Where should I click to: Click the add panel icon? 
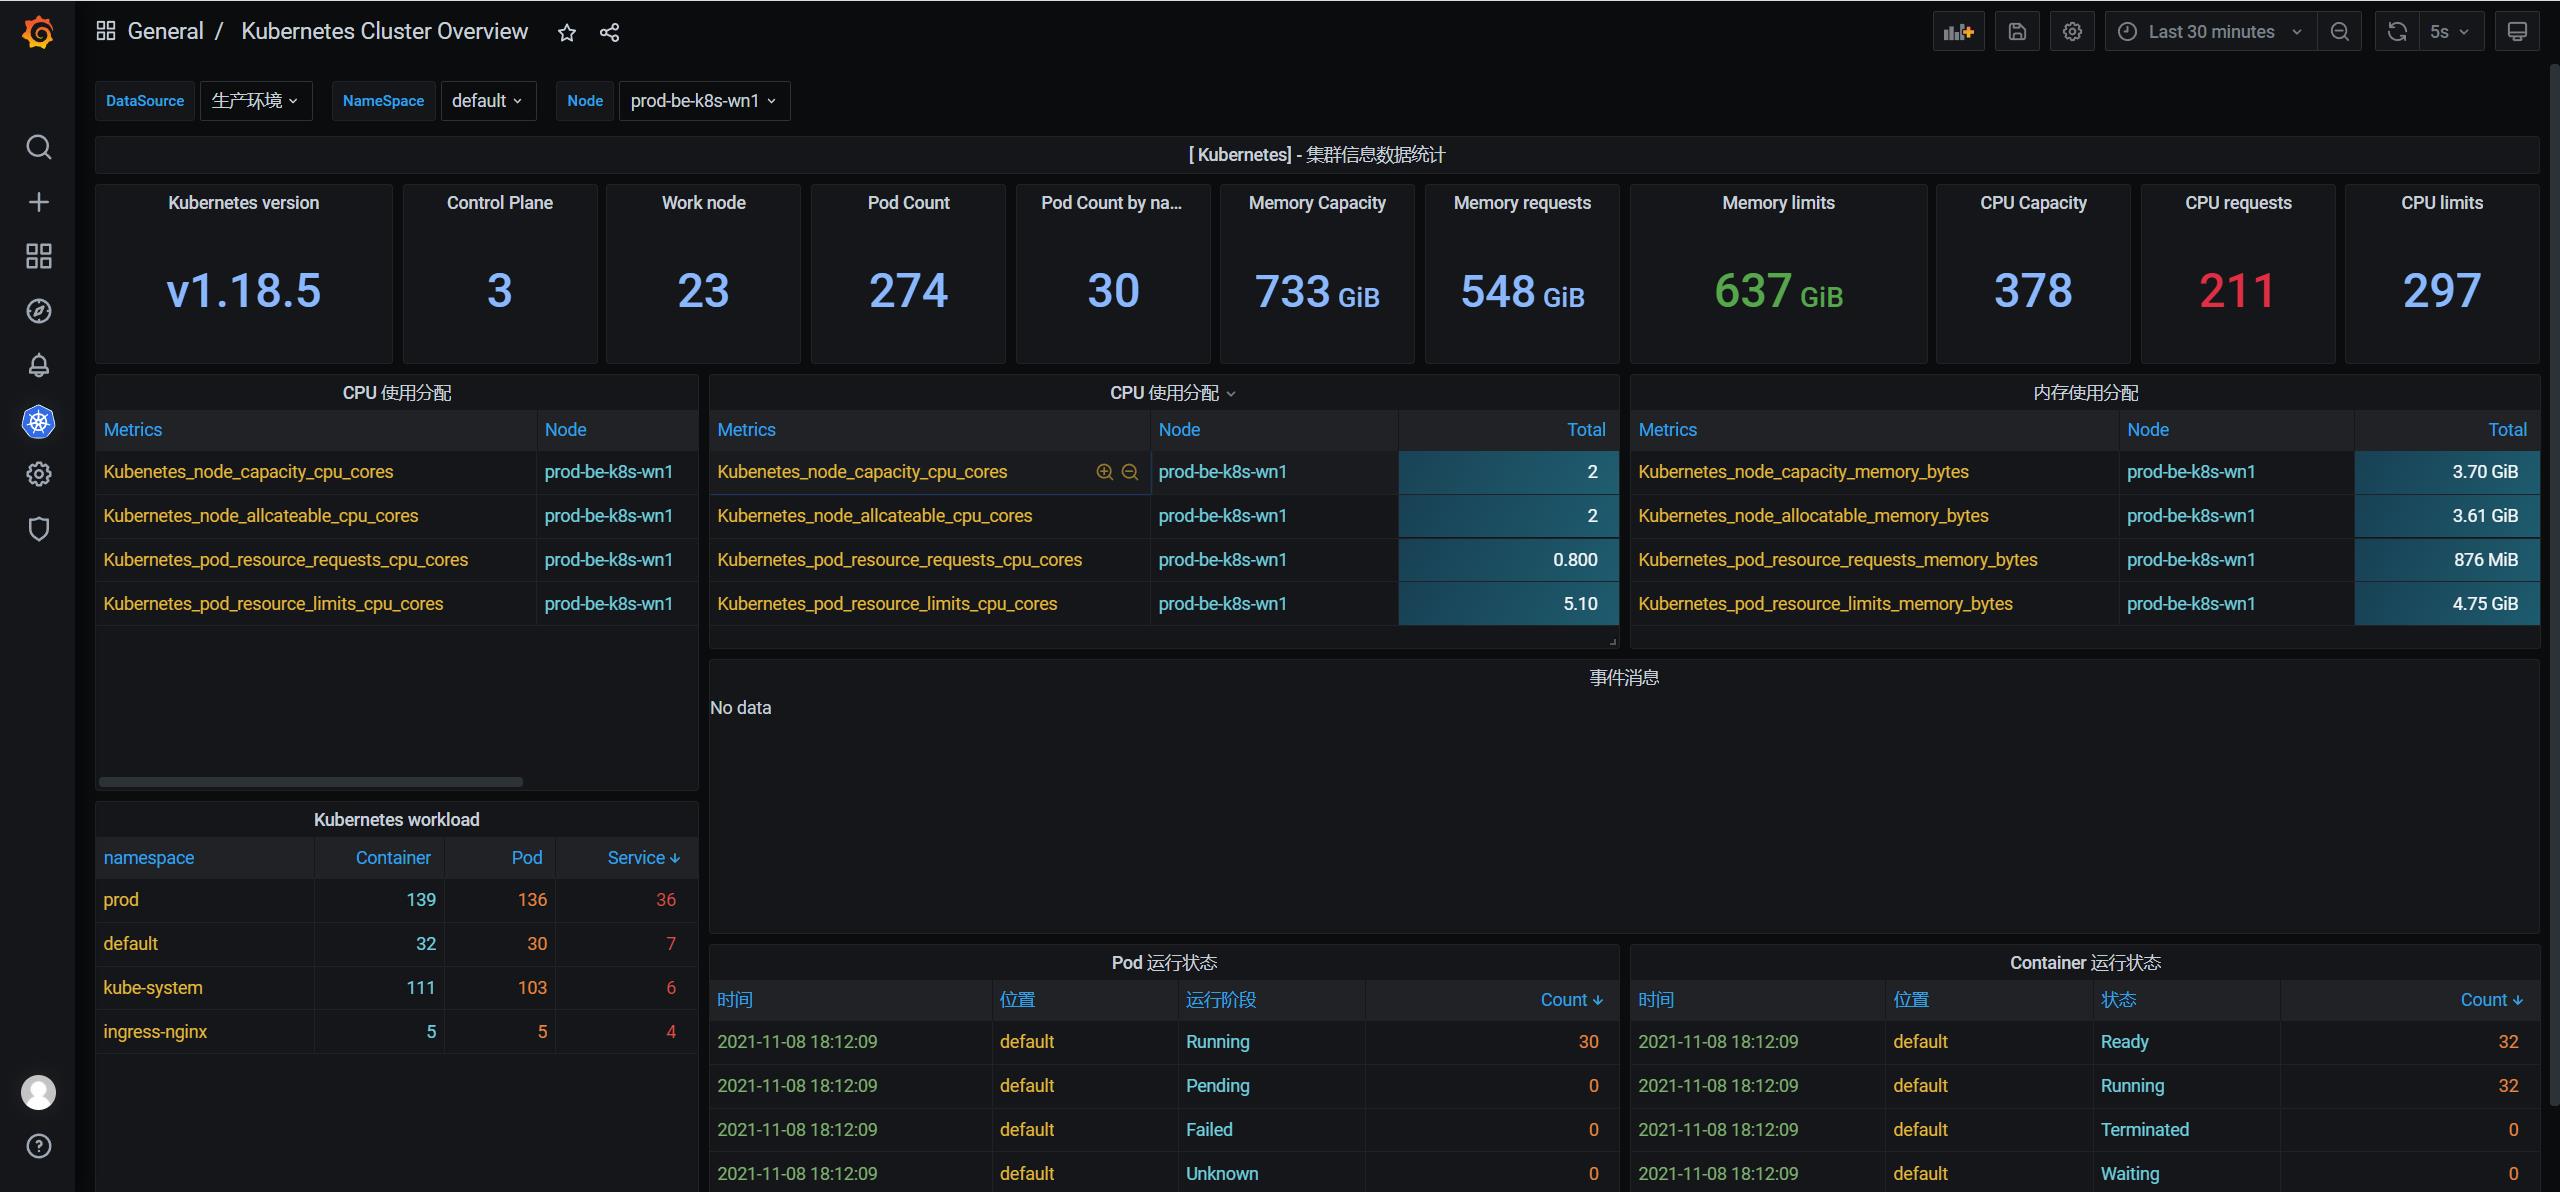(x=1957, y=32)
